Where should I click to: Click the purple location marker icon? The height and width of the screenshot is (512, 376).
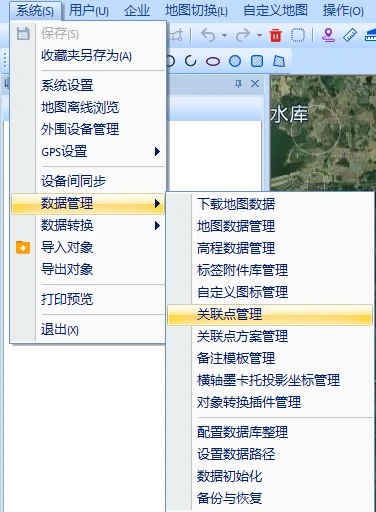(328, 35)
